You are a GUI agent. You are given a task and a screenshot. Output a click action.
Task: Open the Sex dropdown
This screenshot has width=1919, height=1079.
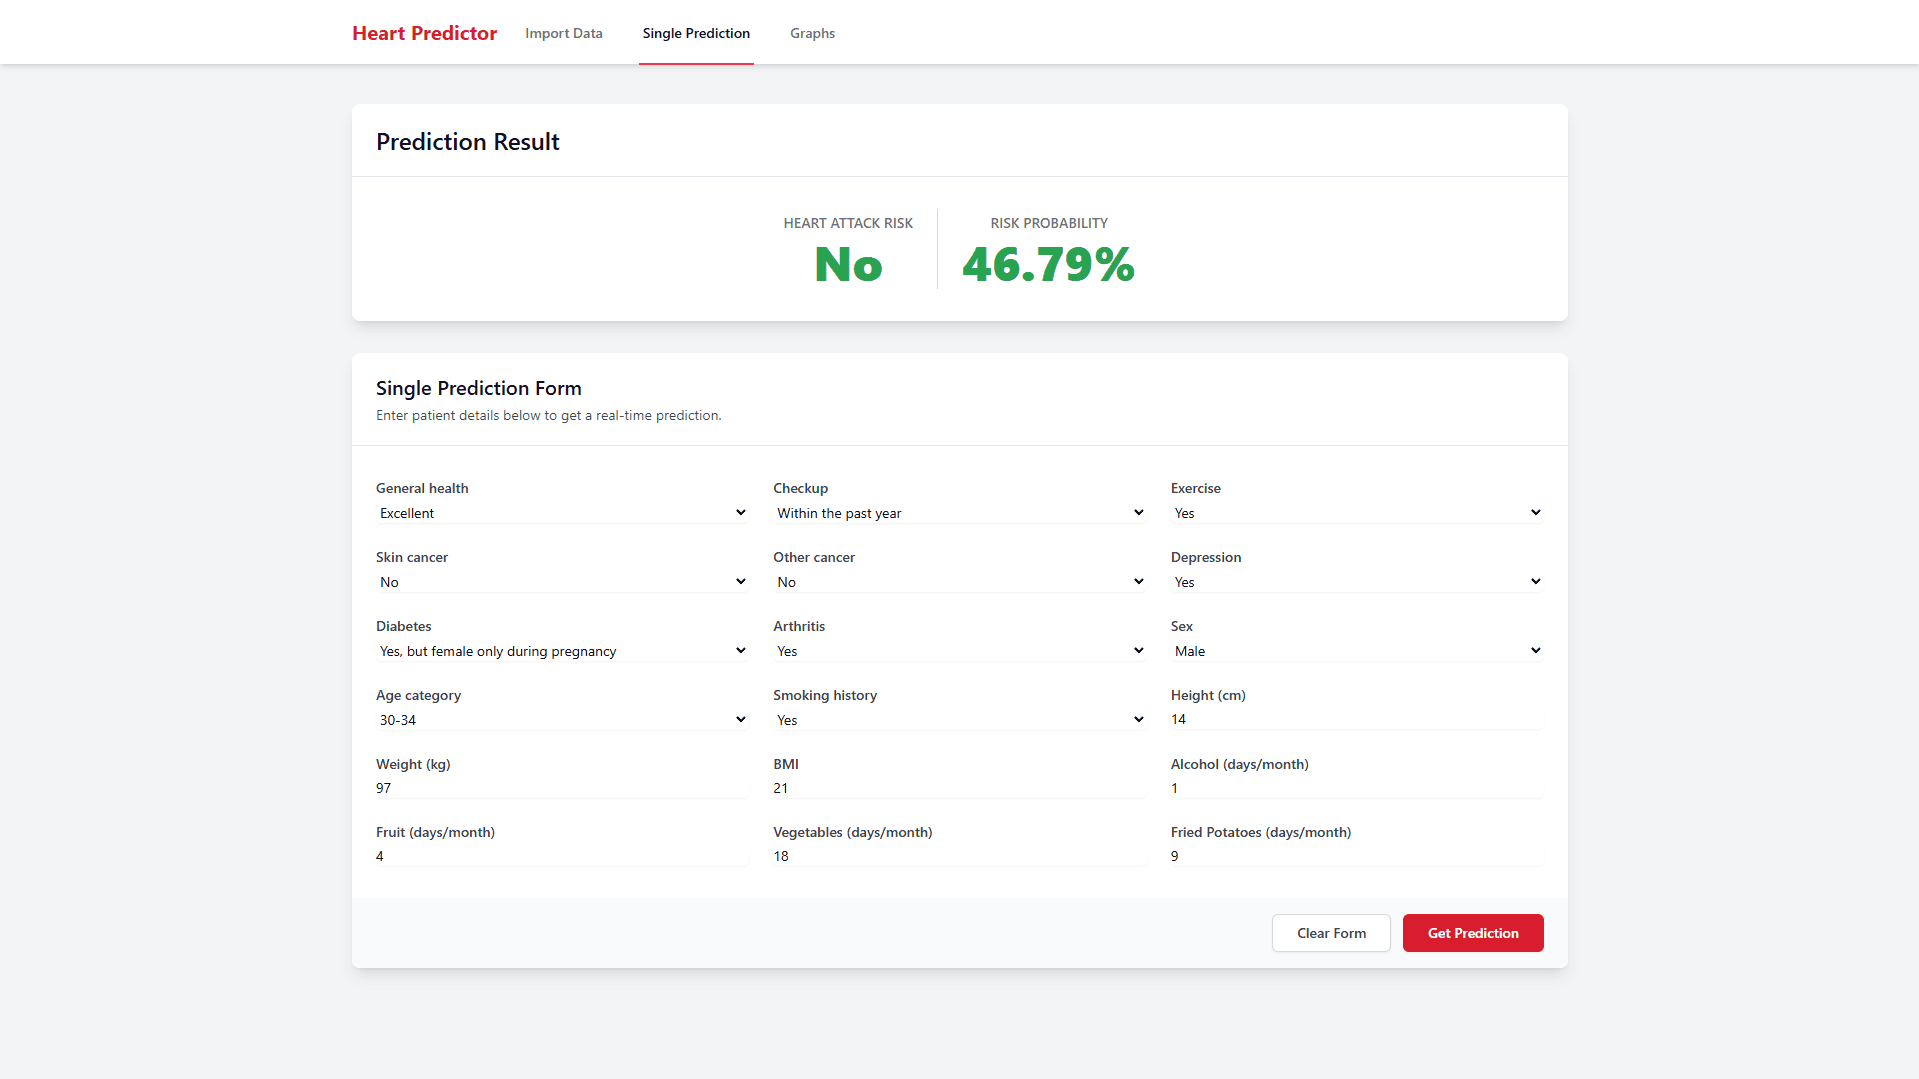pos(1357,651)
